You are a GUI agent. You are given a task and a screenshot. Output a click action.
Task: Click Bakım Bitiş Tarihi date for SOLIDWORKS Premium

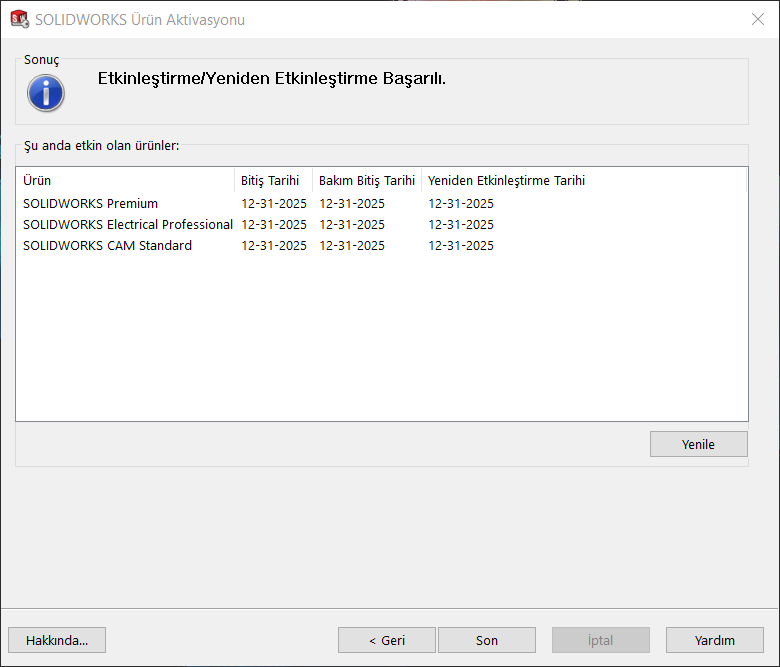352,203
